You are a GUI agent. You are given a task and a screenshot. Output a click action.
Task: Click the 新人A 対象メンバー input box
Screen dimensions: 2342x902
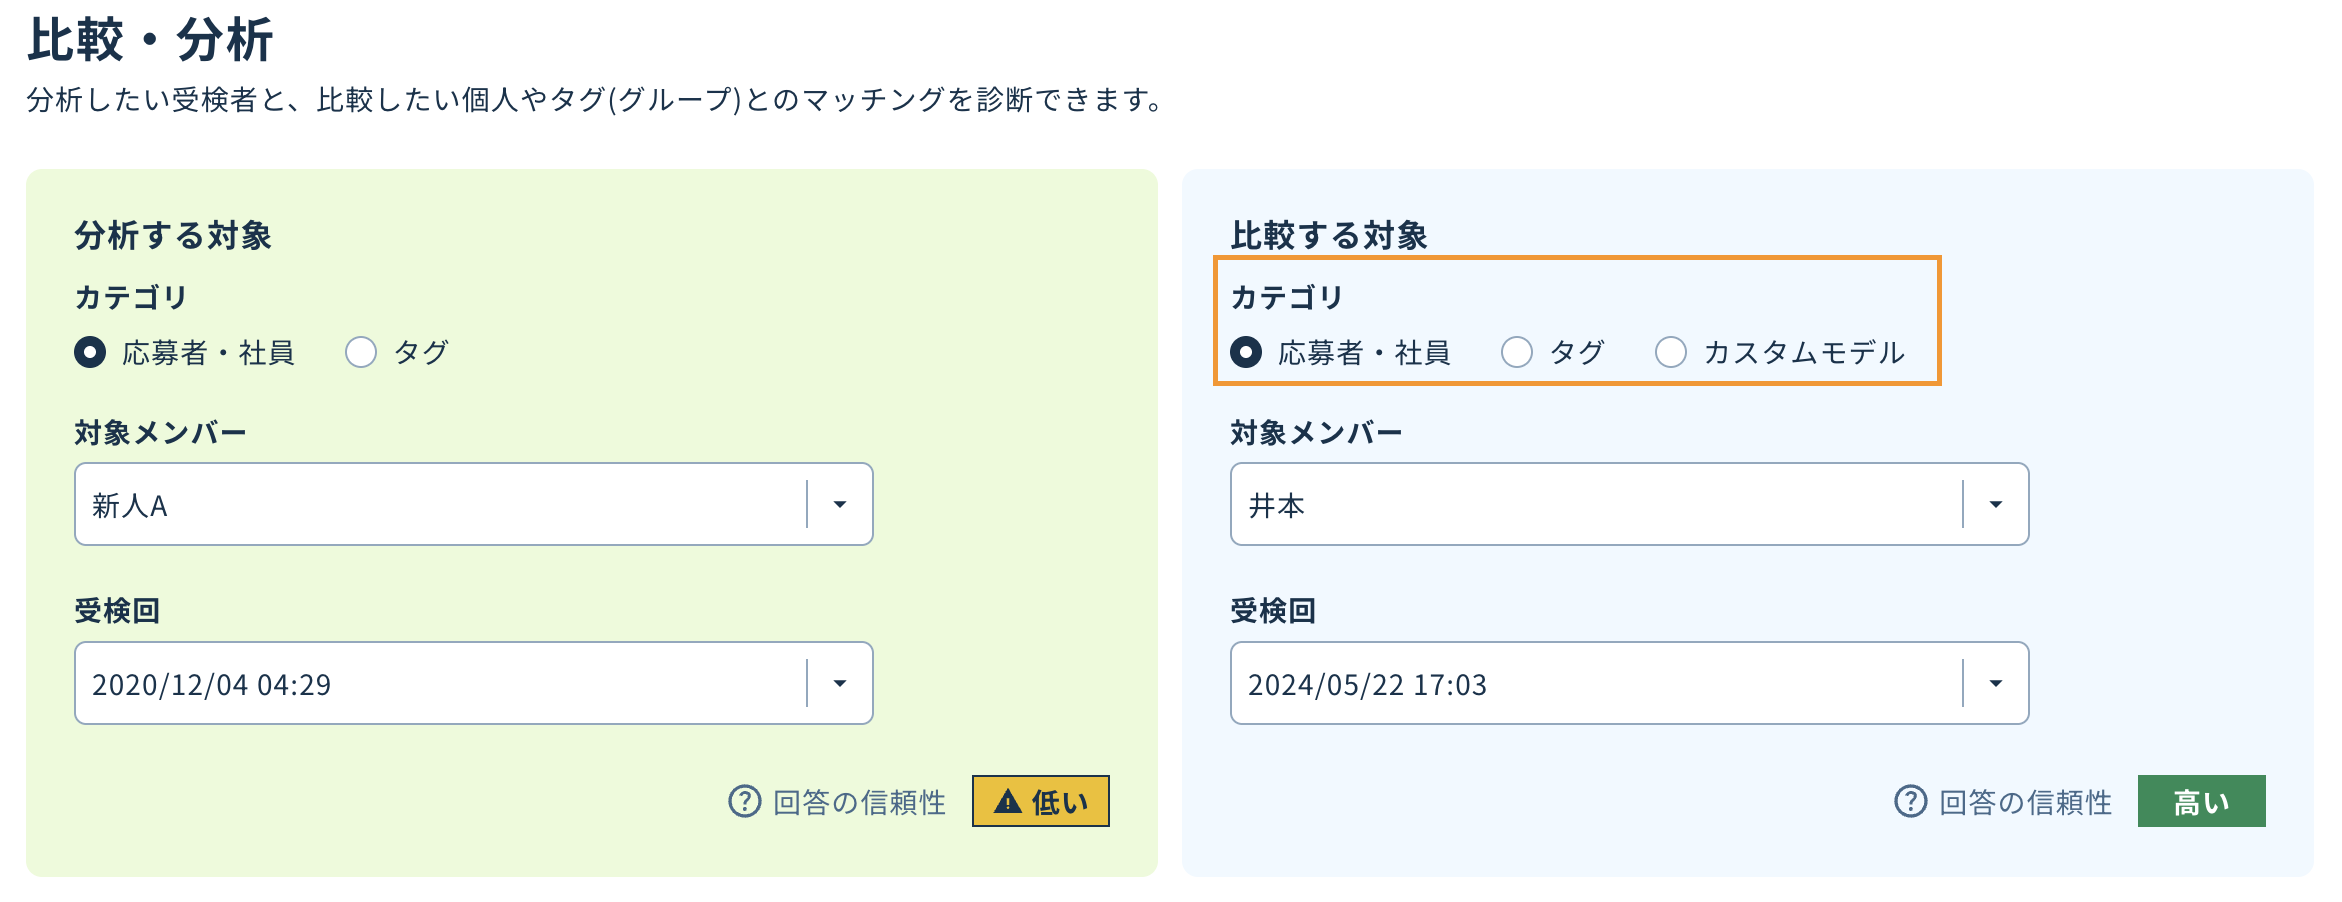474,504
